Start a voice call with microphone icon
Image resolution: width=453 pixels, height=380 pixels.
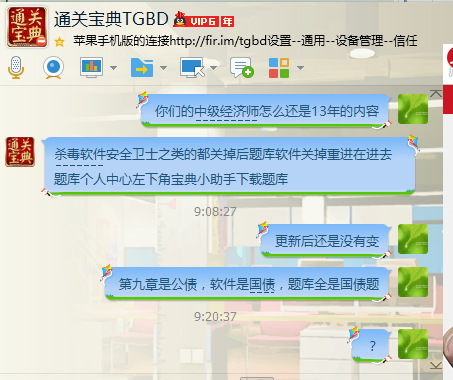tap(16, 68)
